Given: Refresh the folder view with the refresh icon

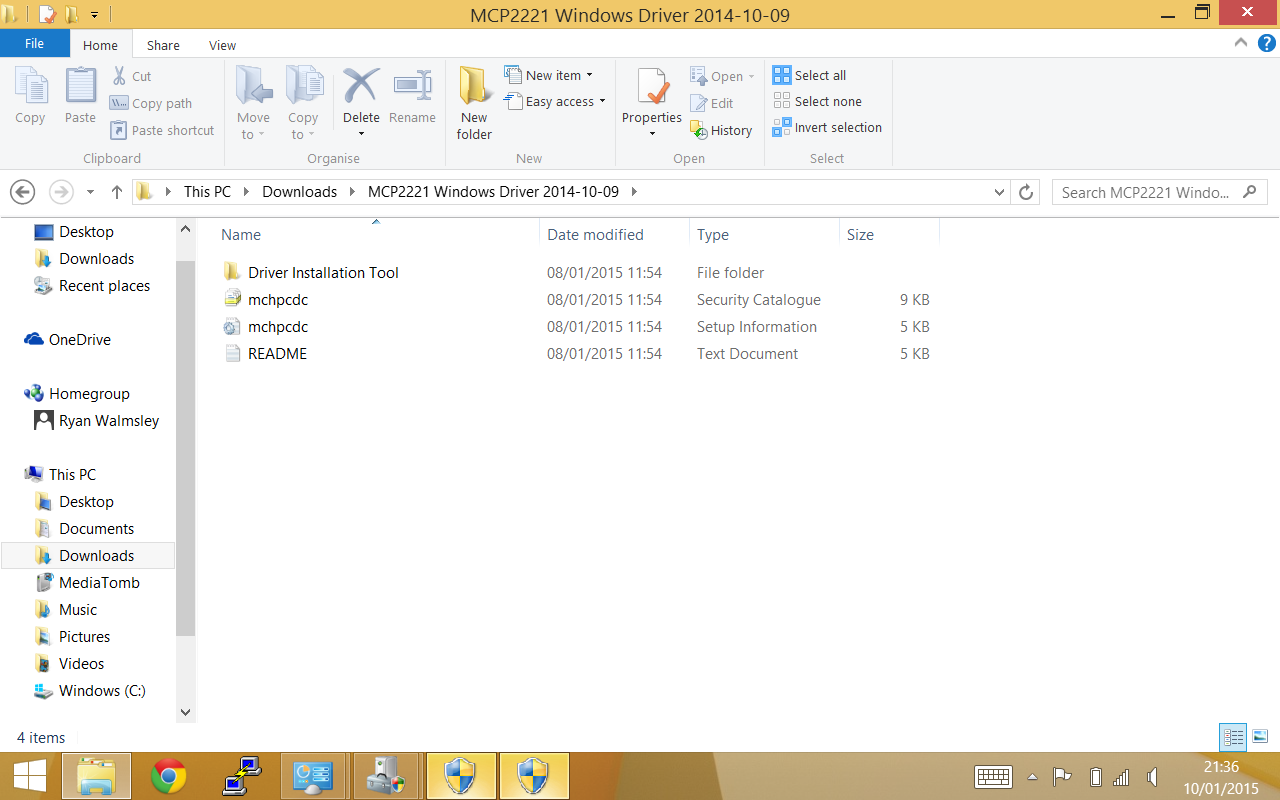Looking at the screenshot, I should 1025,191.
